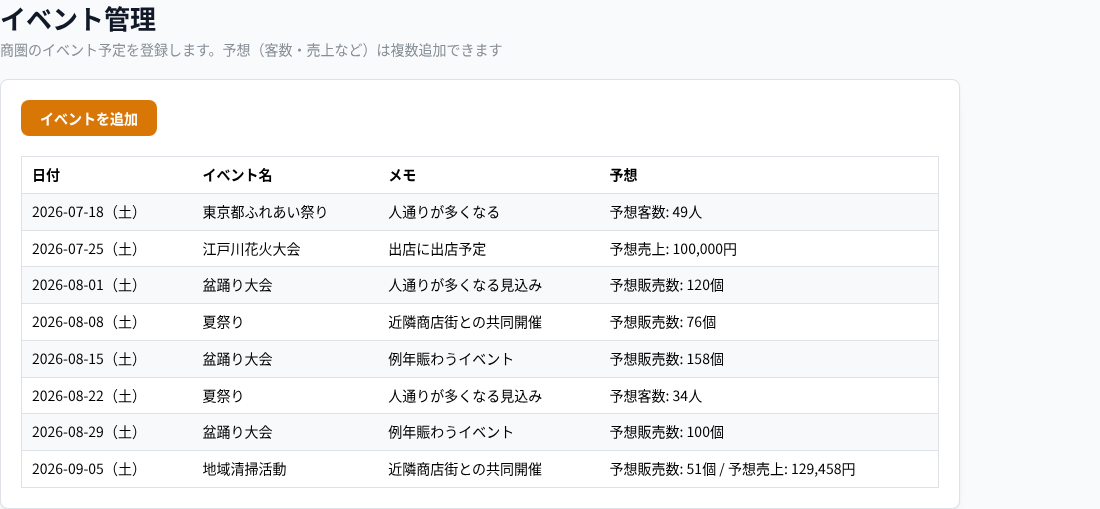
Task: Select the メモ column header
Action: [402, 175]
